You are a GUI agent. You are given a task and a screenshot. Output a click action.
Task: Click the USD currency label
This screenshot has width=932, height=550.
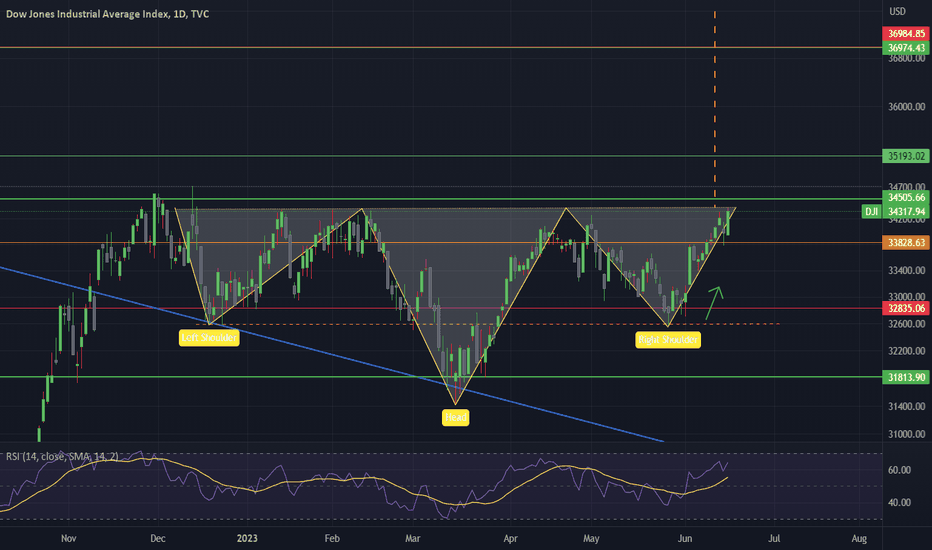coord(897,11)
